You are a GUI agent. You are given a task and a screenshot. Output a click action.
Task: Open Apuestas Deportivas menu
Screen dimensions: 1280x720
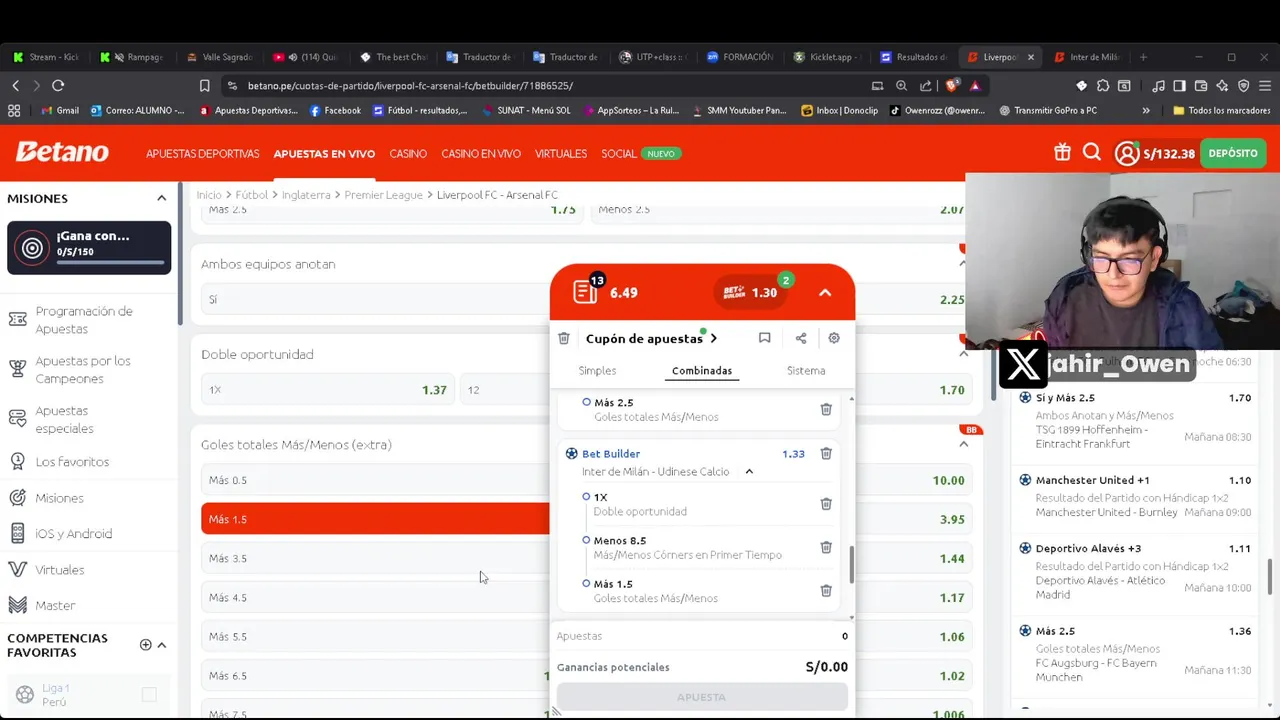click(x=203, y=154)
